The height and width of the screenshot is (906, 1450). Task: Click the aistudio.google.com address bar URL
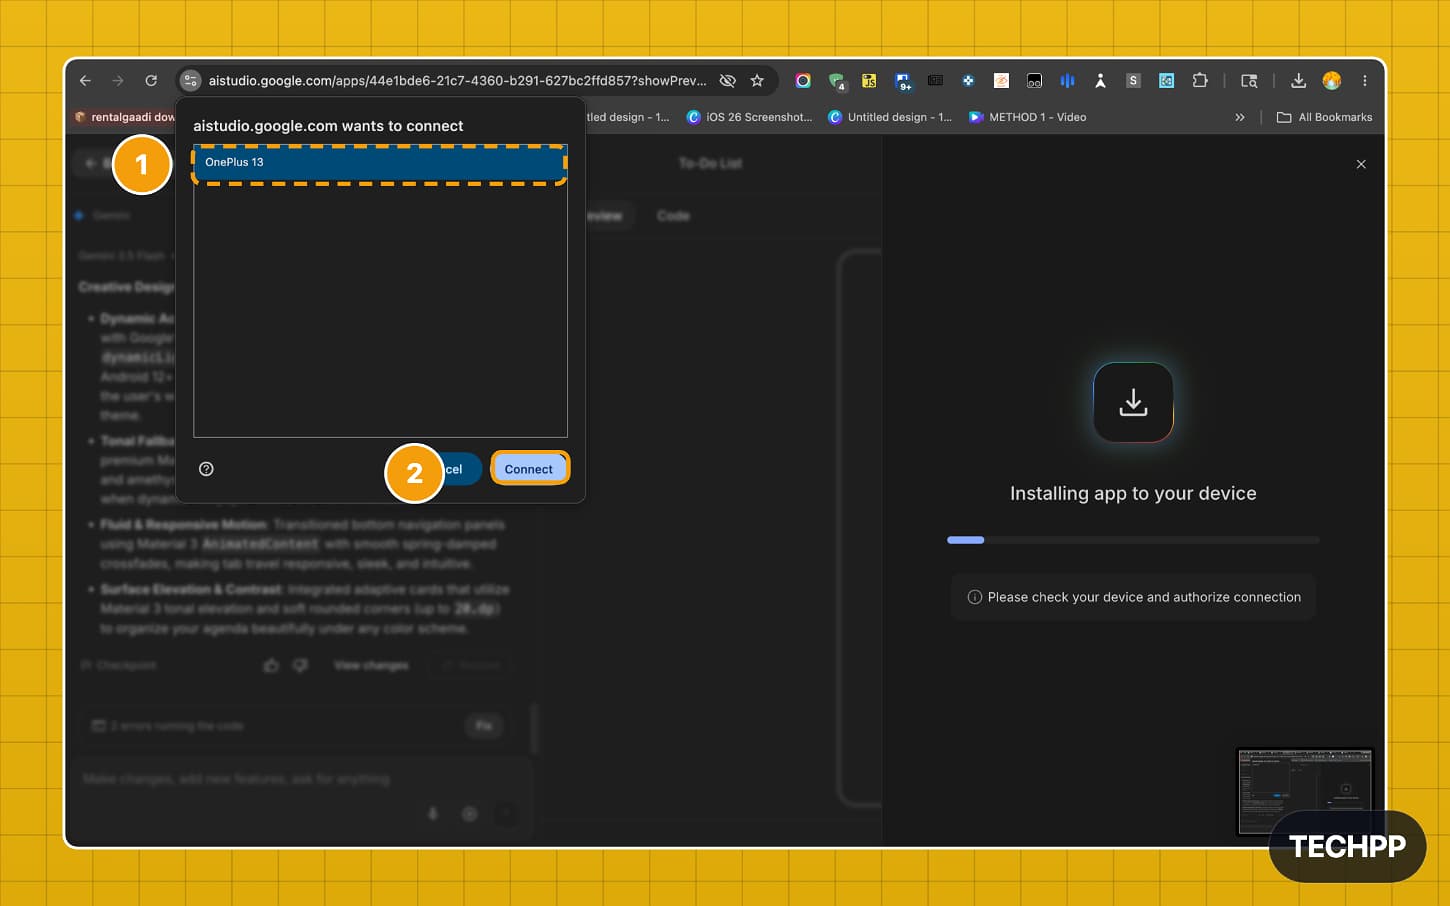pyautogui.click(x=457, y=81)
